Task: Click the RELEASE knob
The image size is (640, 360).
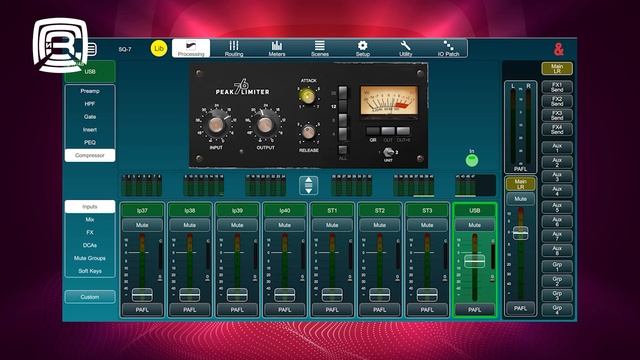Action: (309, 132)
